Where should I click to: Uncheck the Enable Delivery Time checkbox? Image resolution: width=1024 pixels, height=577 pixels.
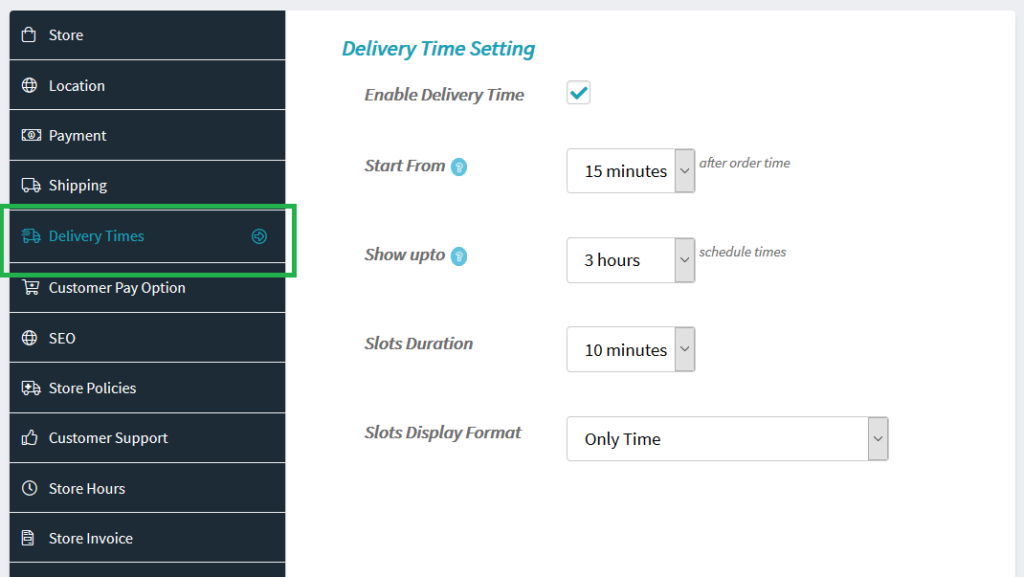(578, 92)
